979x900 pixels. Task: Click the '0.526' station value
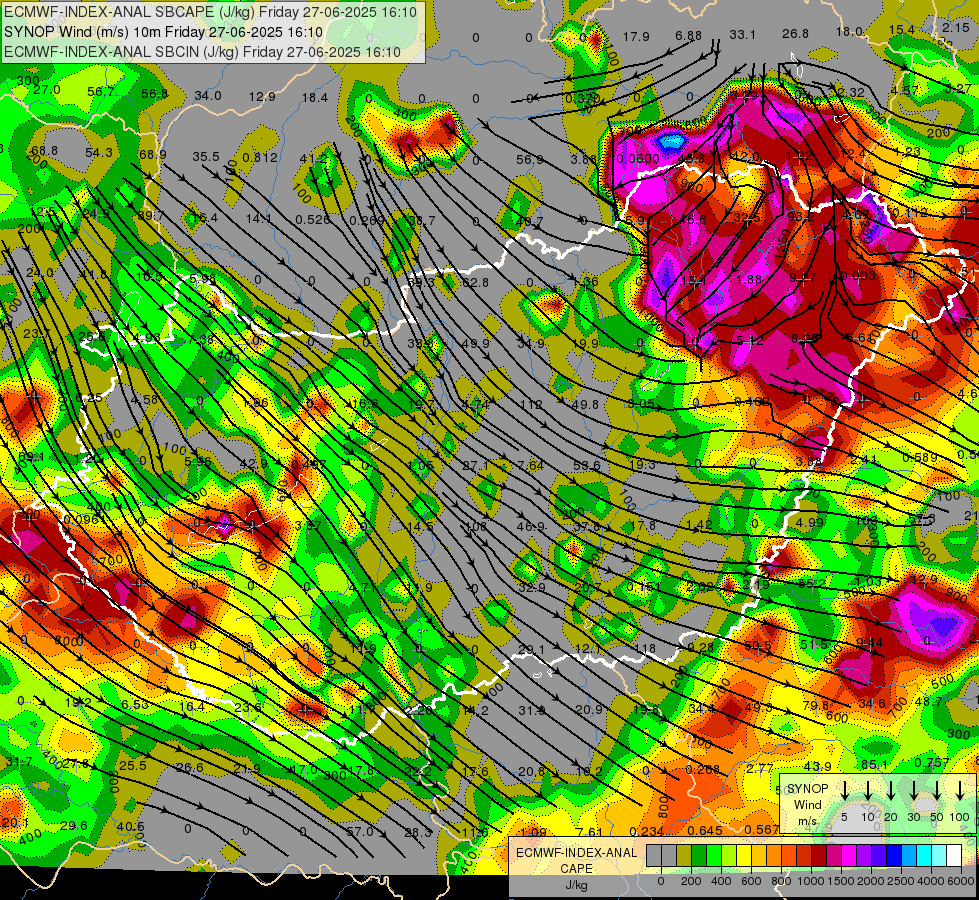tap(312, 219)
